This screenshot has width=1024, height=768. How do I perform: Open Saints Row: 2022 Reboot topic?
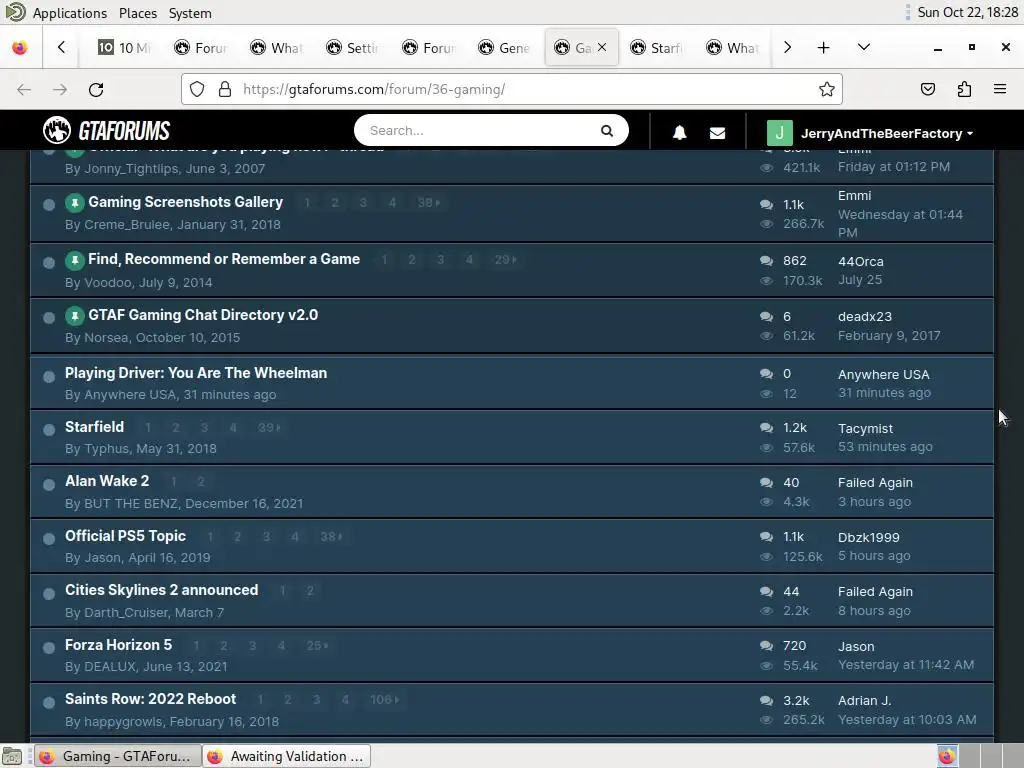pyautogui.click(x=150, y=699)
